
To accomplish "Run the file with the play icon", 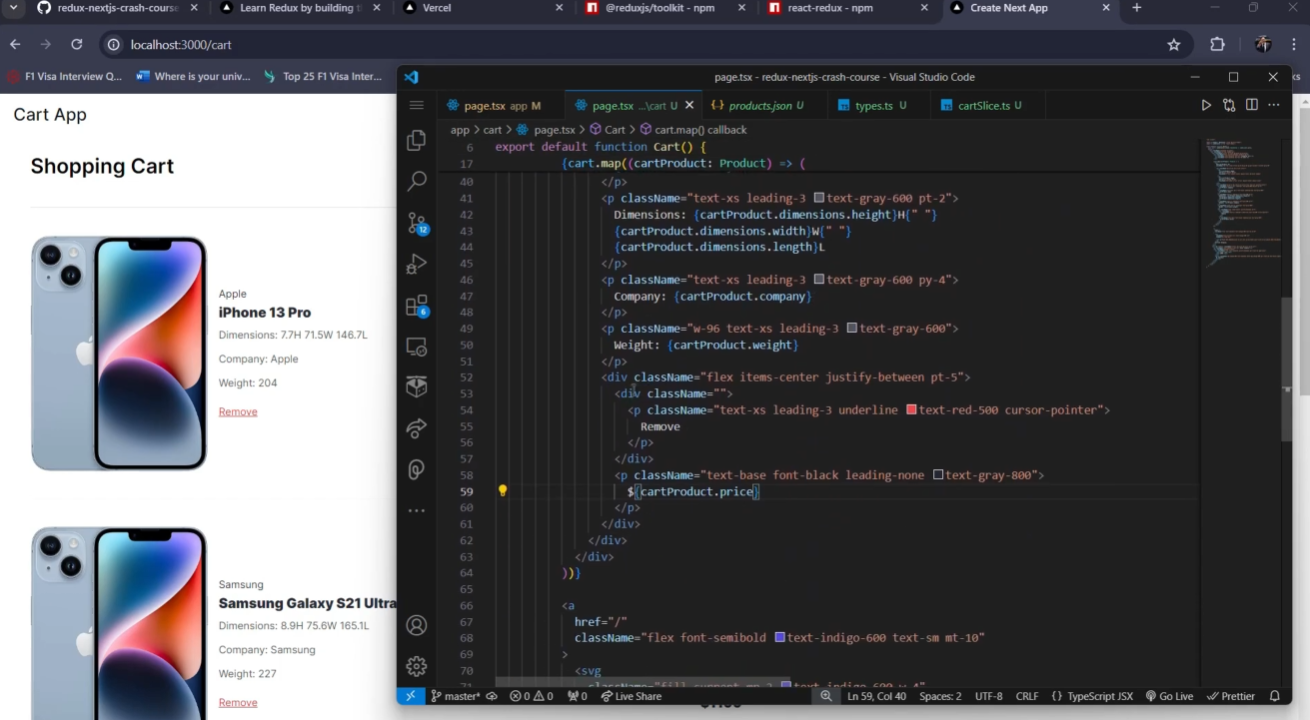I will click(1206, 105).
